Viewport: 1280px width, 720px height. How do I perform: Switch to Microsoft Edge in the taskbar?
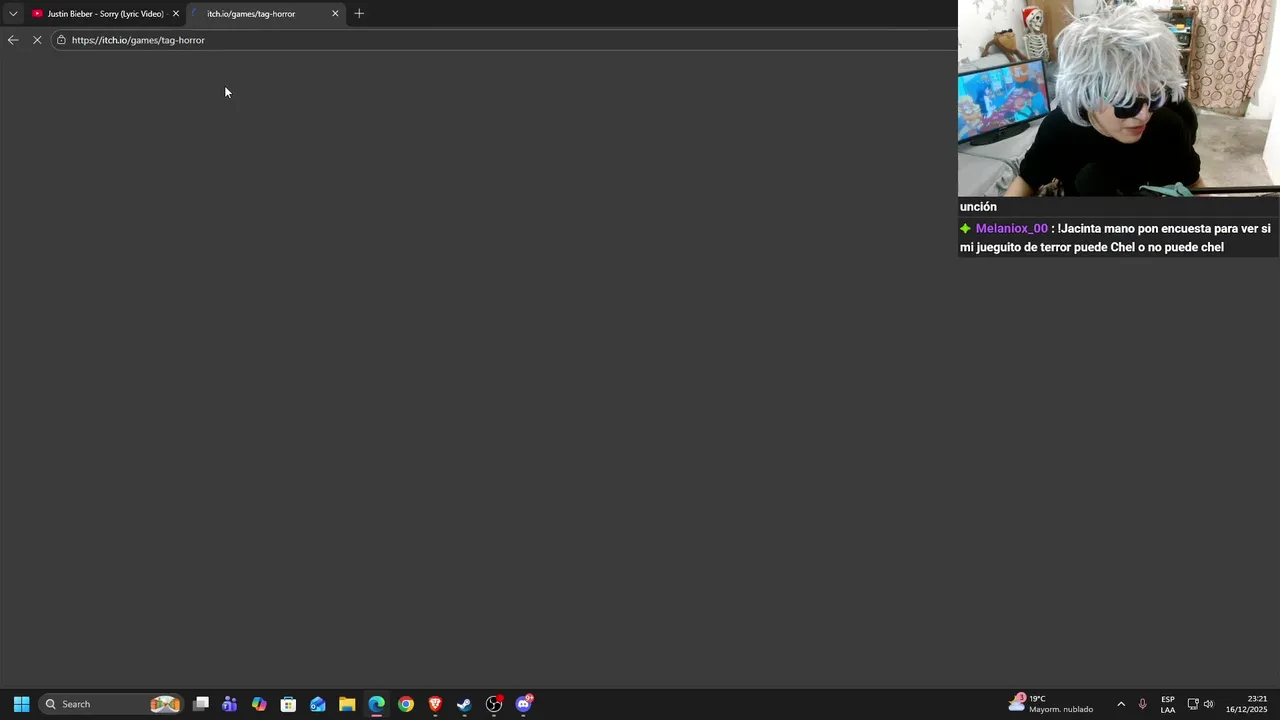click(x=376, y=704)
